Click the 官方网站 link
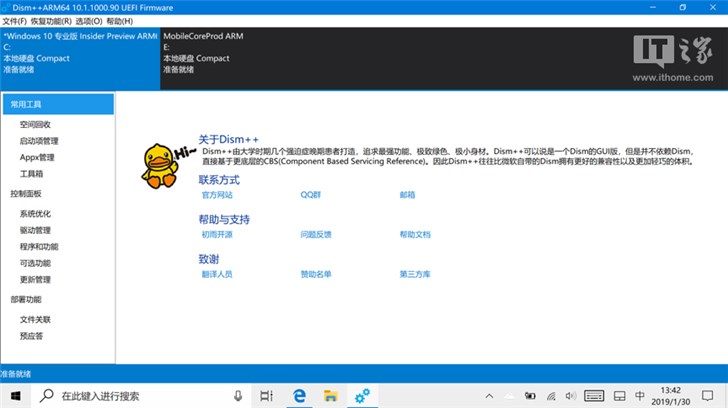728x408 pixels. point(217,195)
